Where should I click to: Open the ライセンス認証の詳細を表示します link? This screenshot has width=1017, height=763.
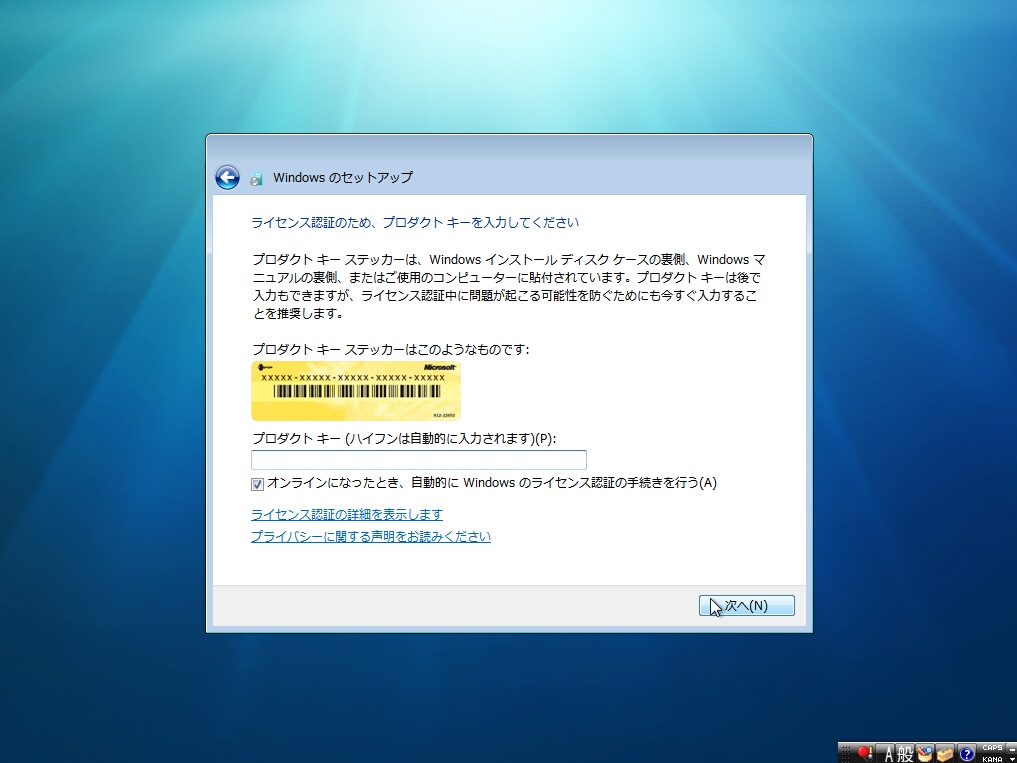[x=347, y=515]
